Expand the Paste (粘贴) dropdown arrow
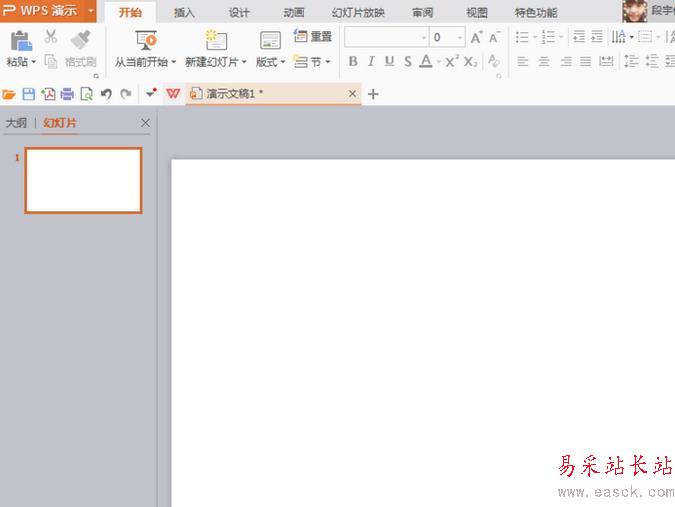 pyautogui.click(x=34, y=62)
